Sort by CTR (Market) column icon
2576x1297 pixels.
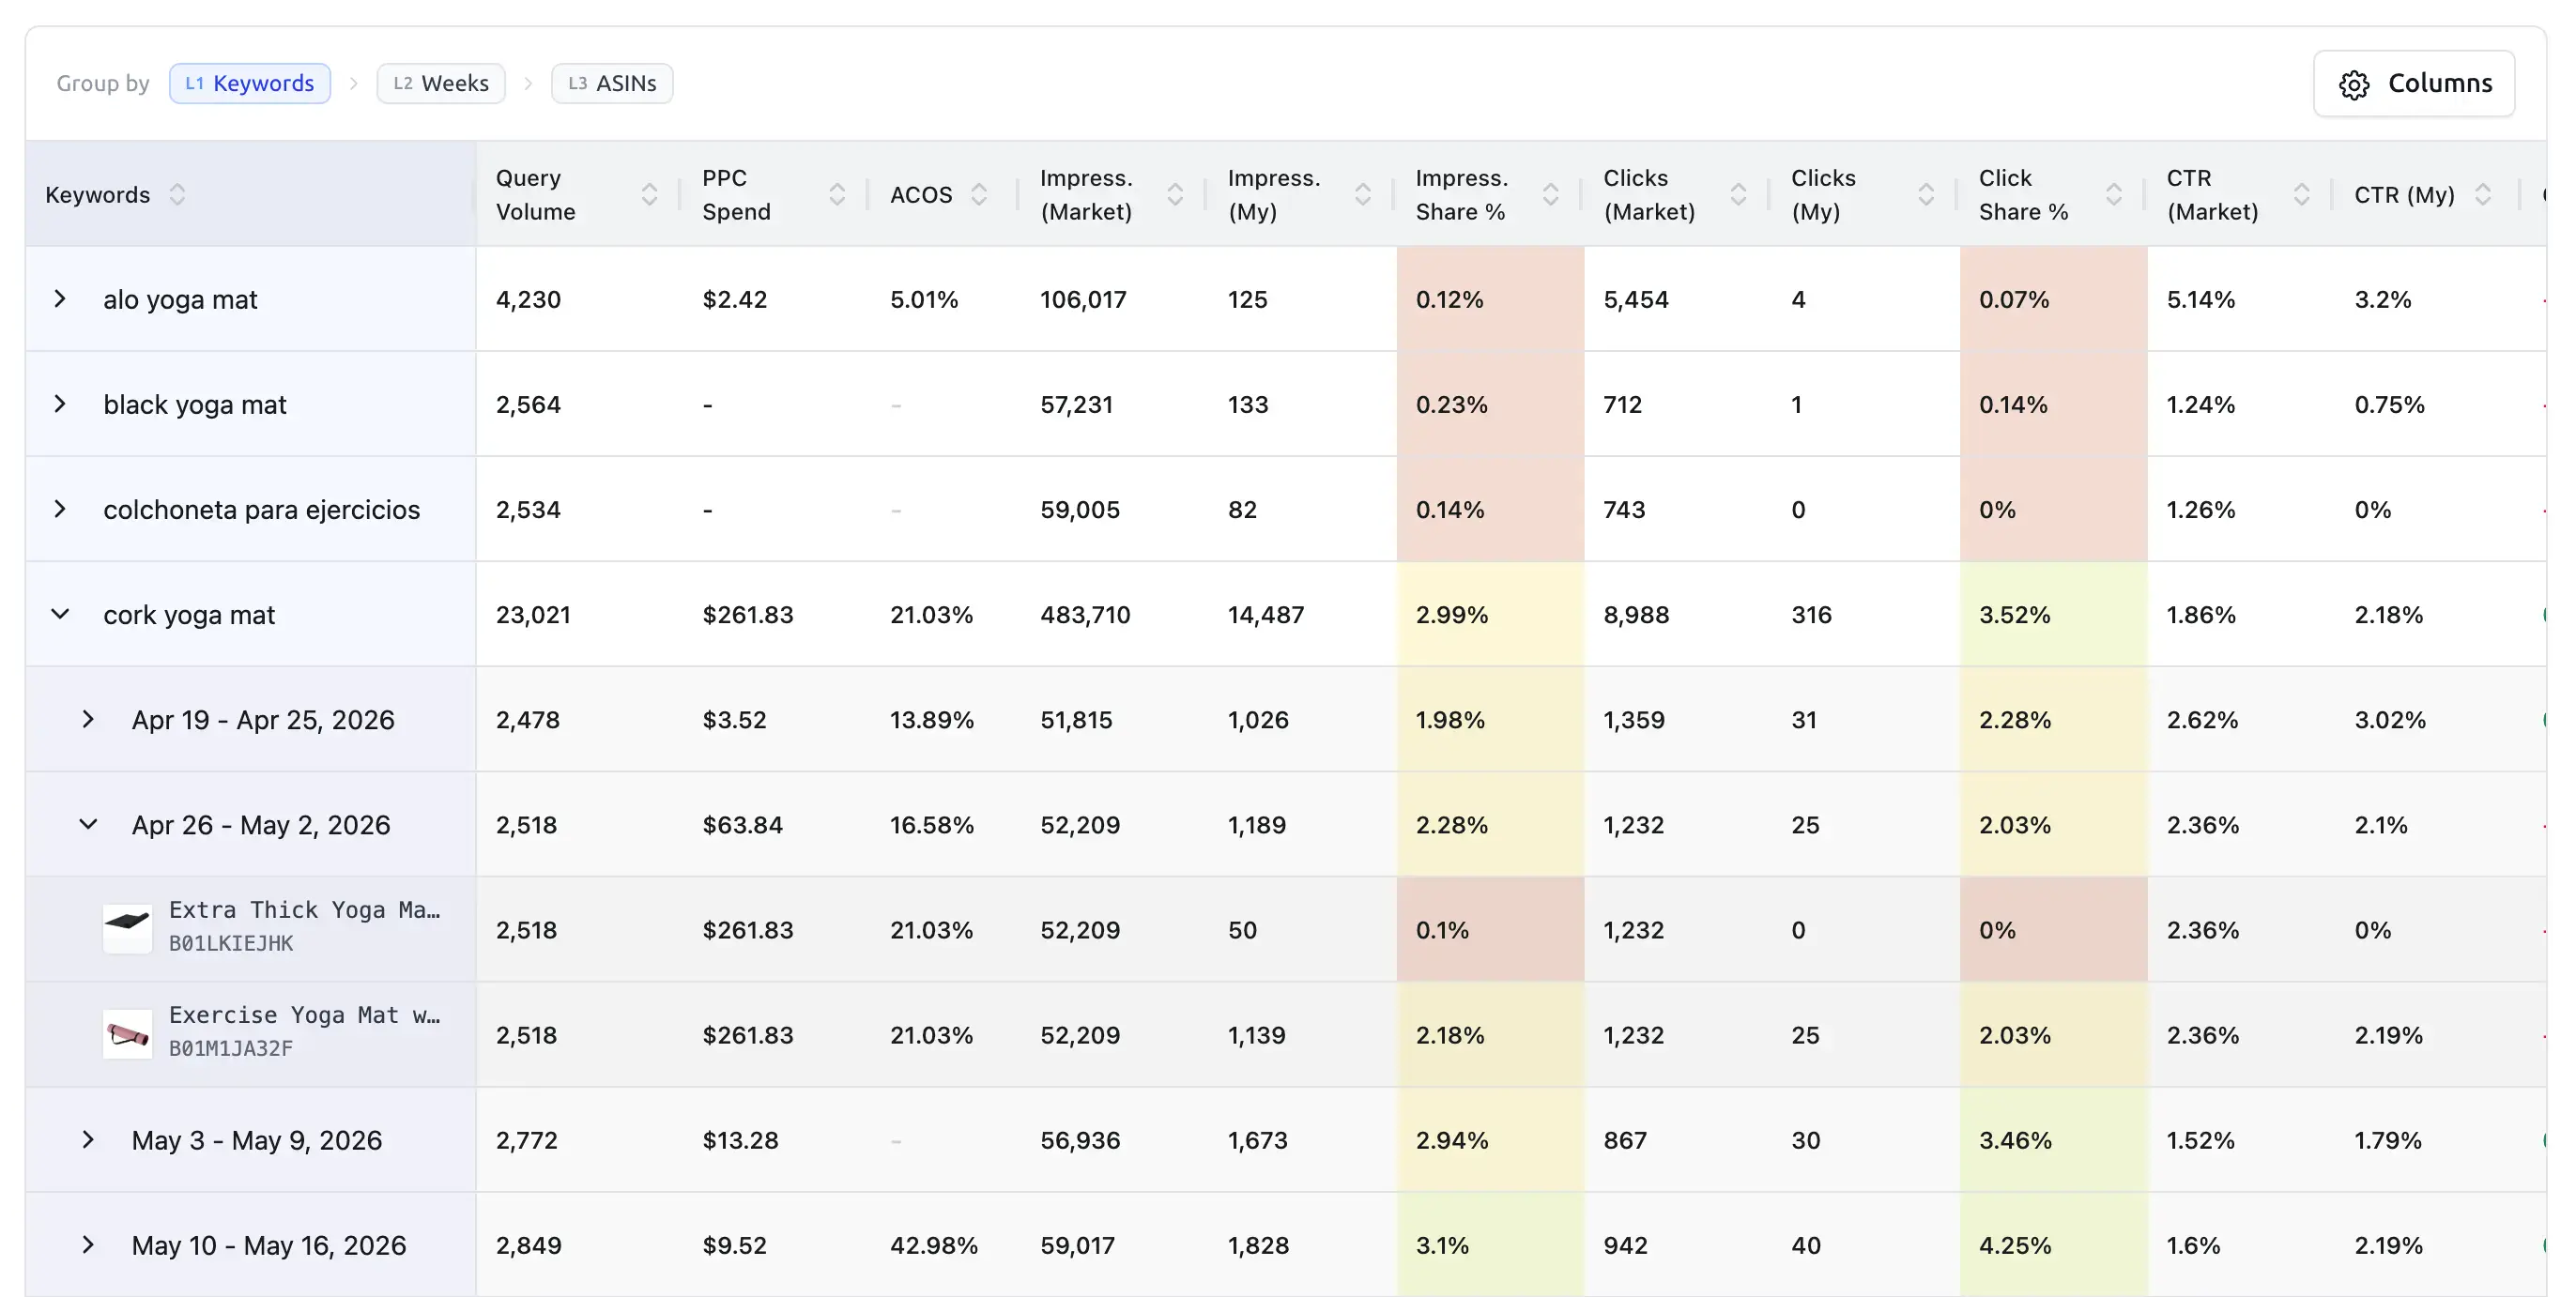2302,194
